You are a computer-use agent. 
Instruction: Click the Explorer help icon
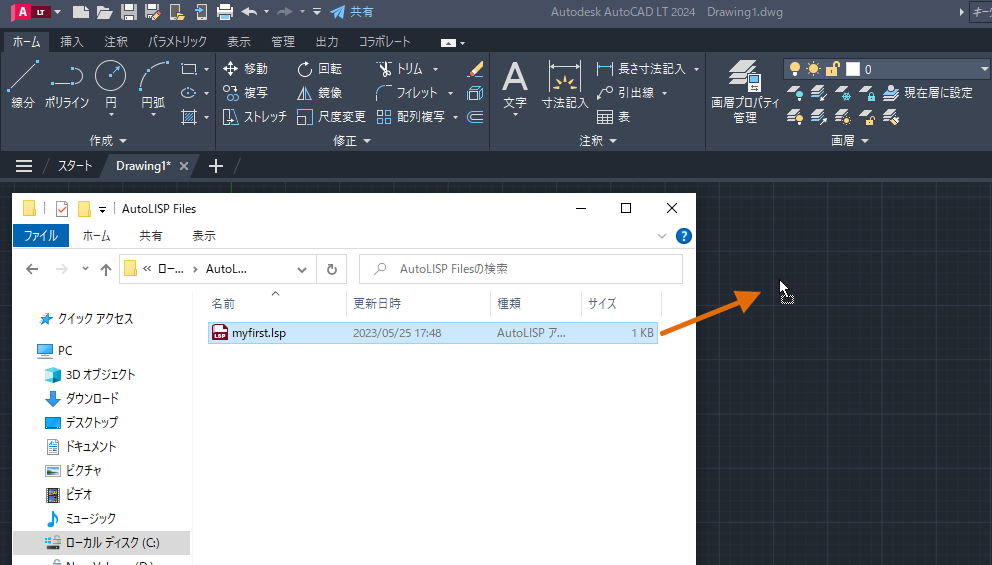[683, 236]
